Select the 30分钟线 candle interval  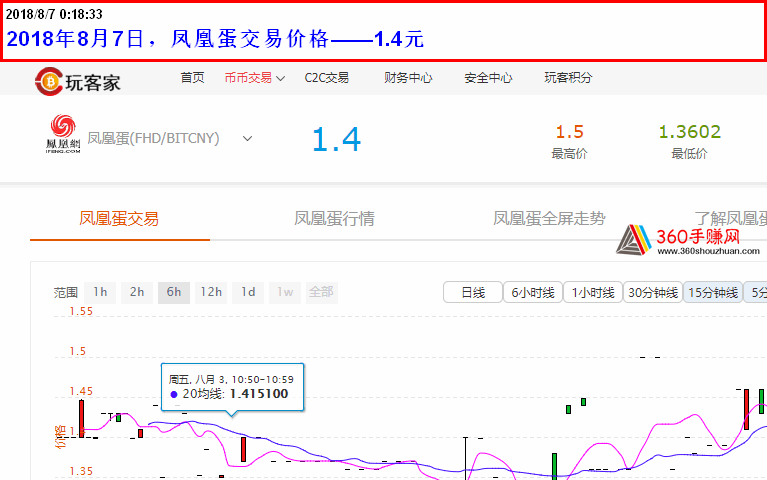click(x=653, y=293)
